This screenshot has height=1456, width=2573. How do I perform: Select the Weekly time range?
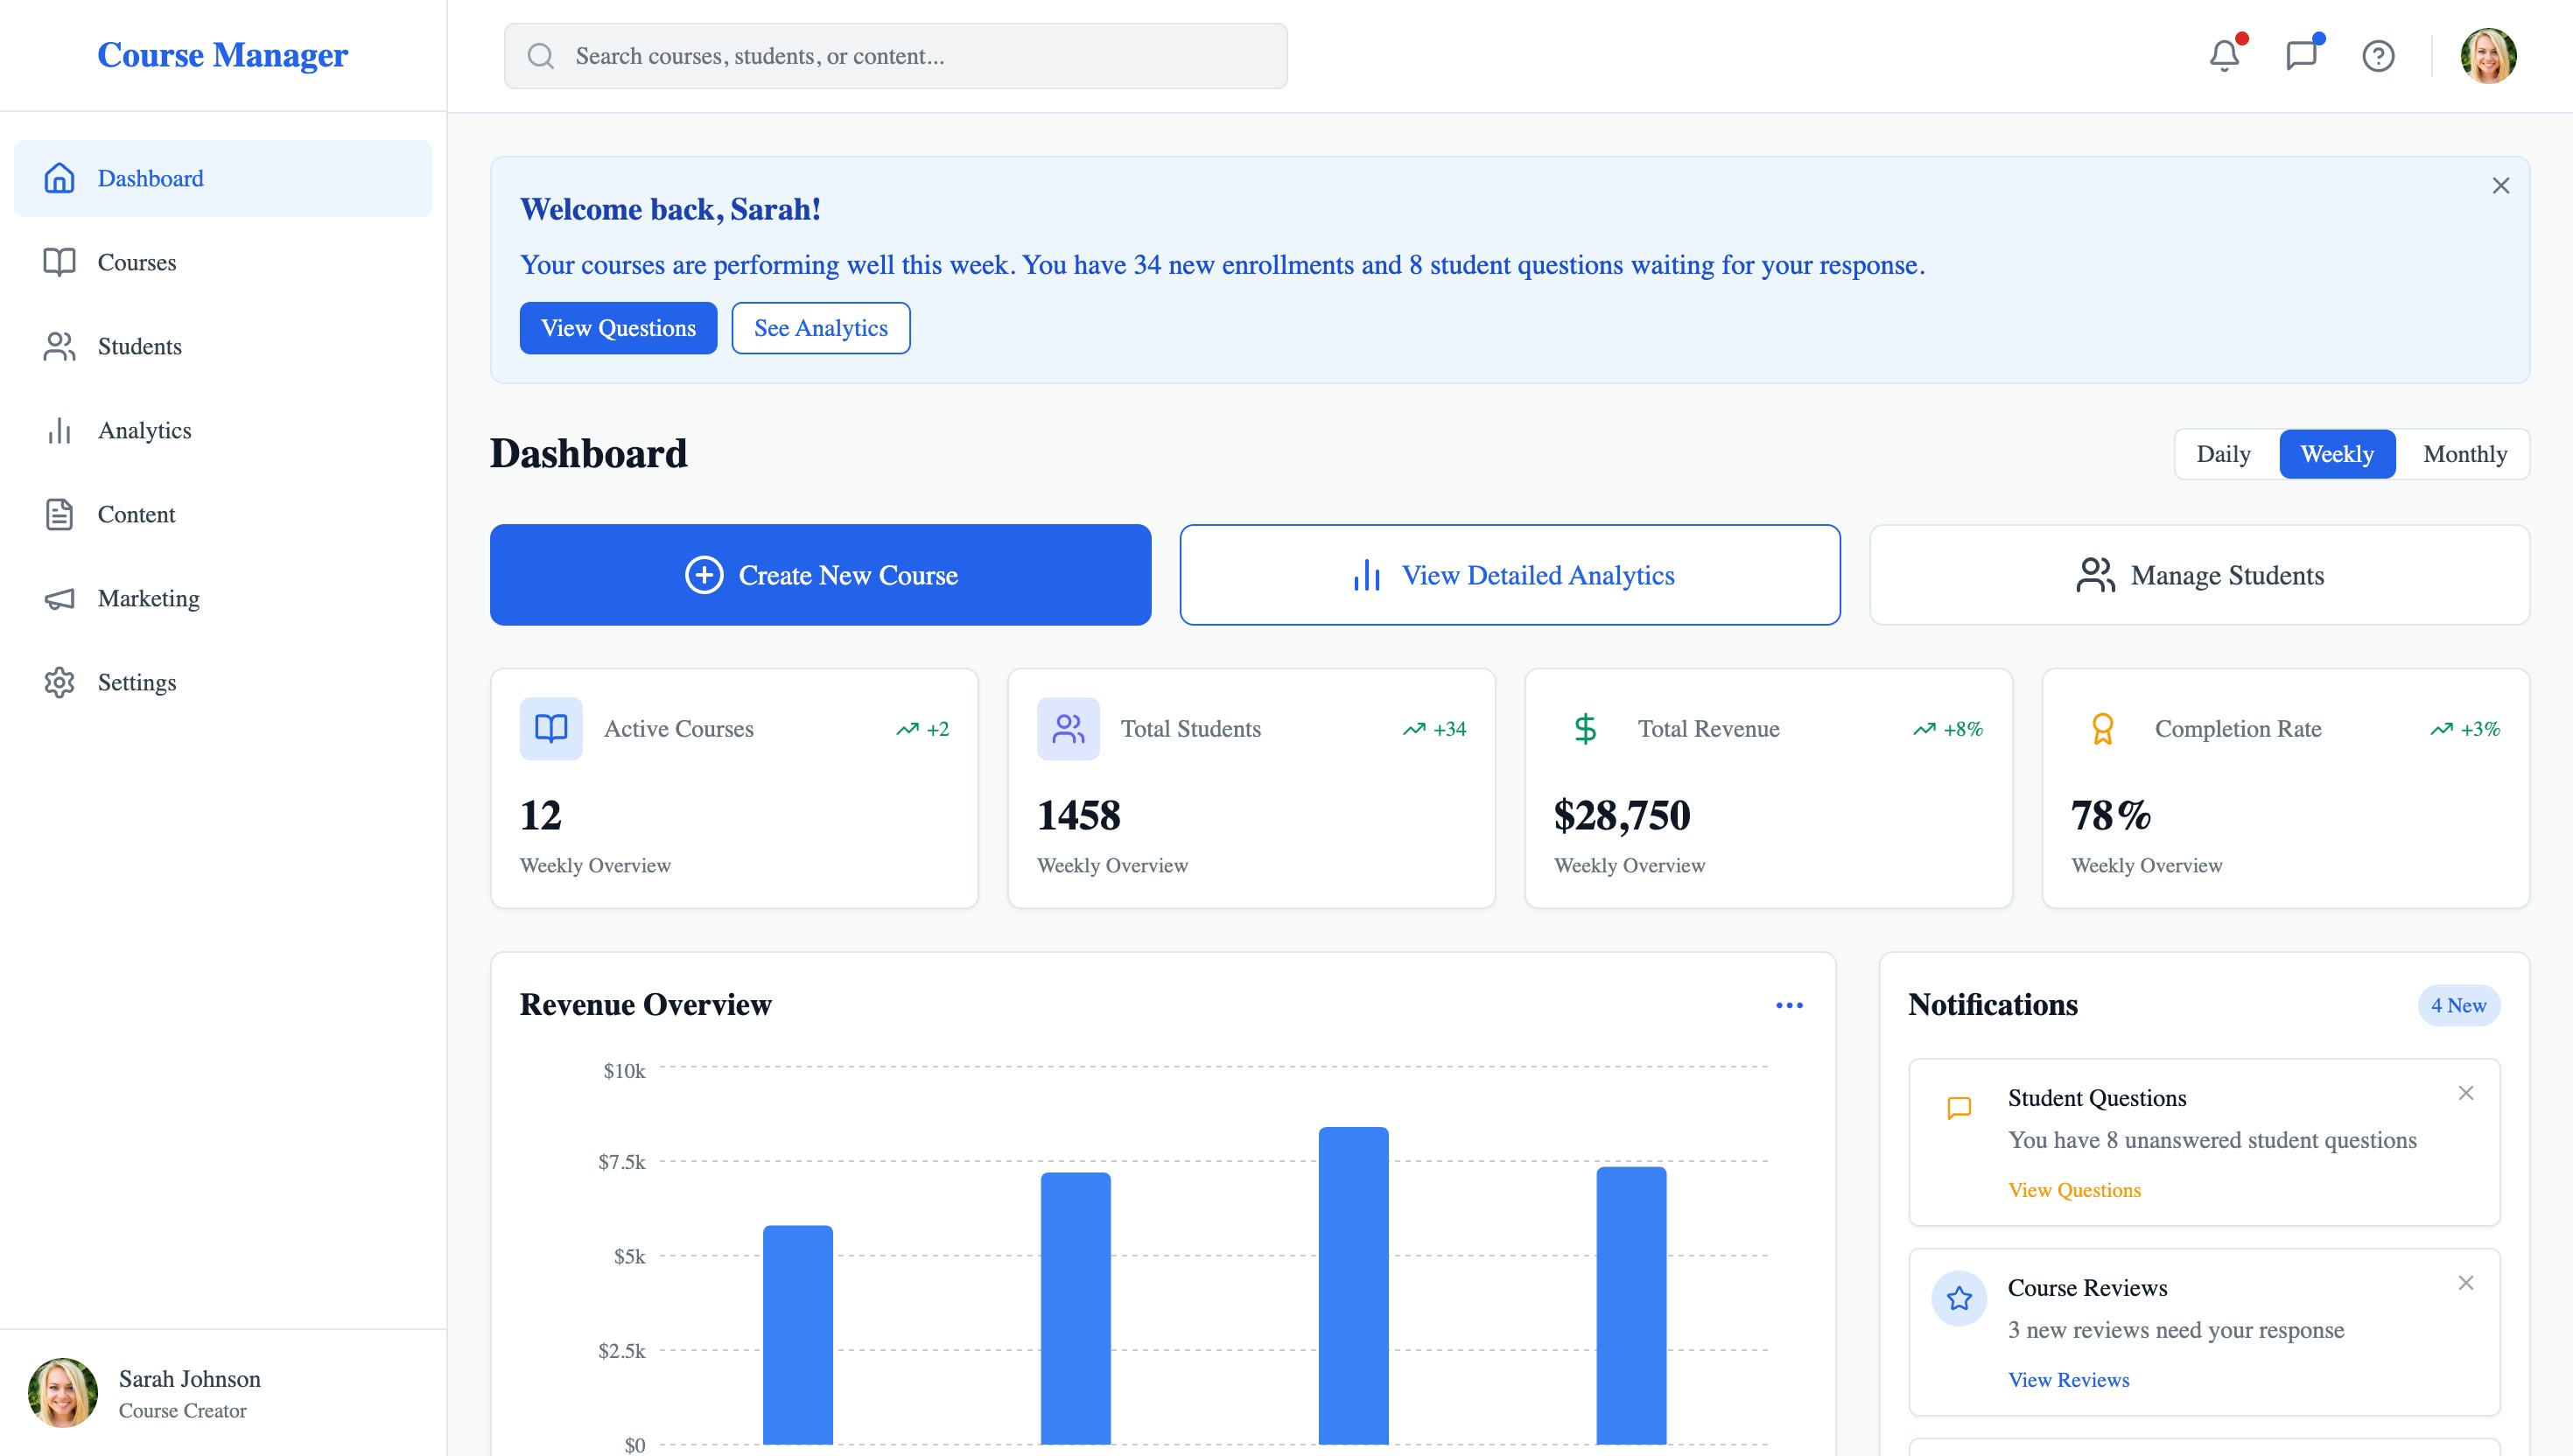pos(2337,454)
